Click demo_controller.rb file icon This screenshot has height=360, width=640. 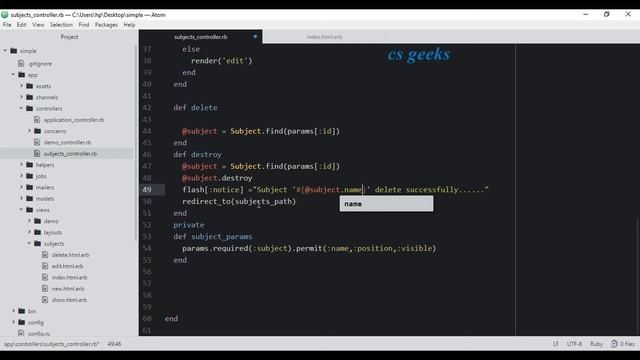point(37,142)
